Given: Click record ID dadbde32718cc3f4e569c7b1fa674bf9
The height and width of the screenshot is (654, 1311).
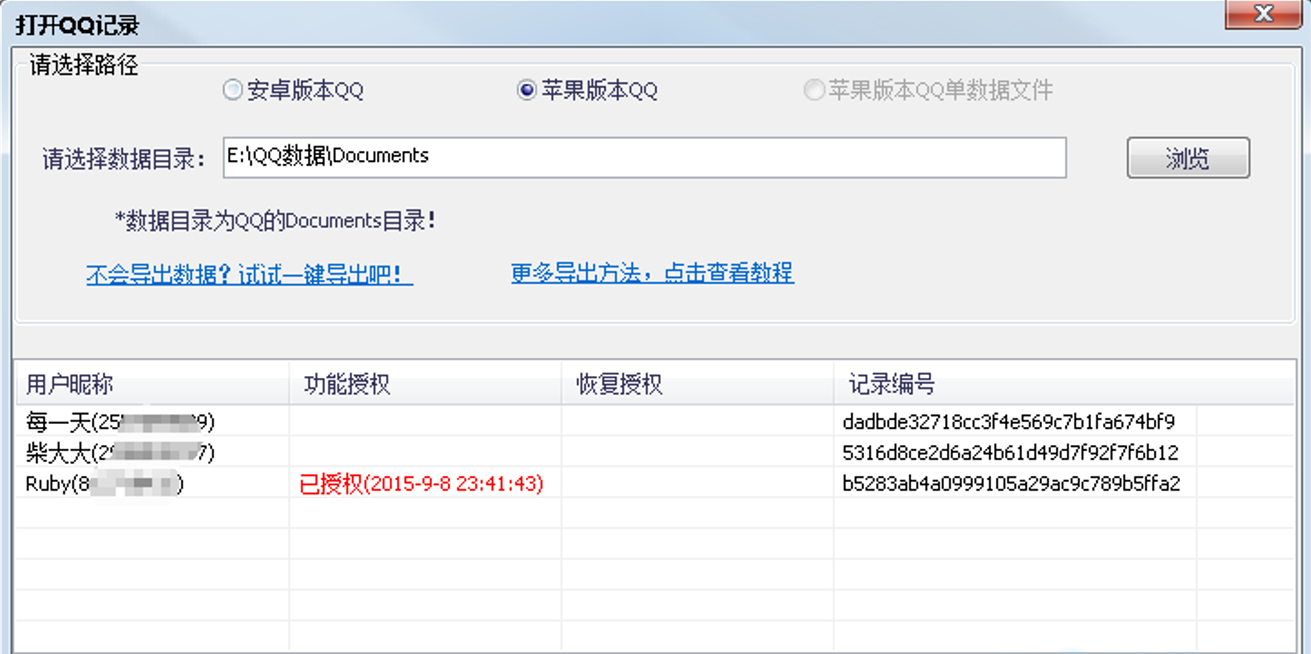Looking at the screenshot, I should coord(1009,421).
